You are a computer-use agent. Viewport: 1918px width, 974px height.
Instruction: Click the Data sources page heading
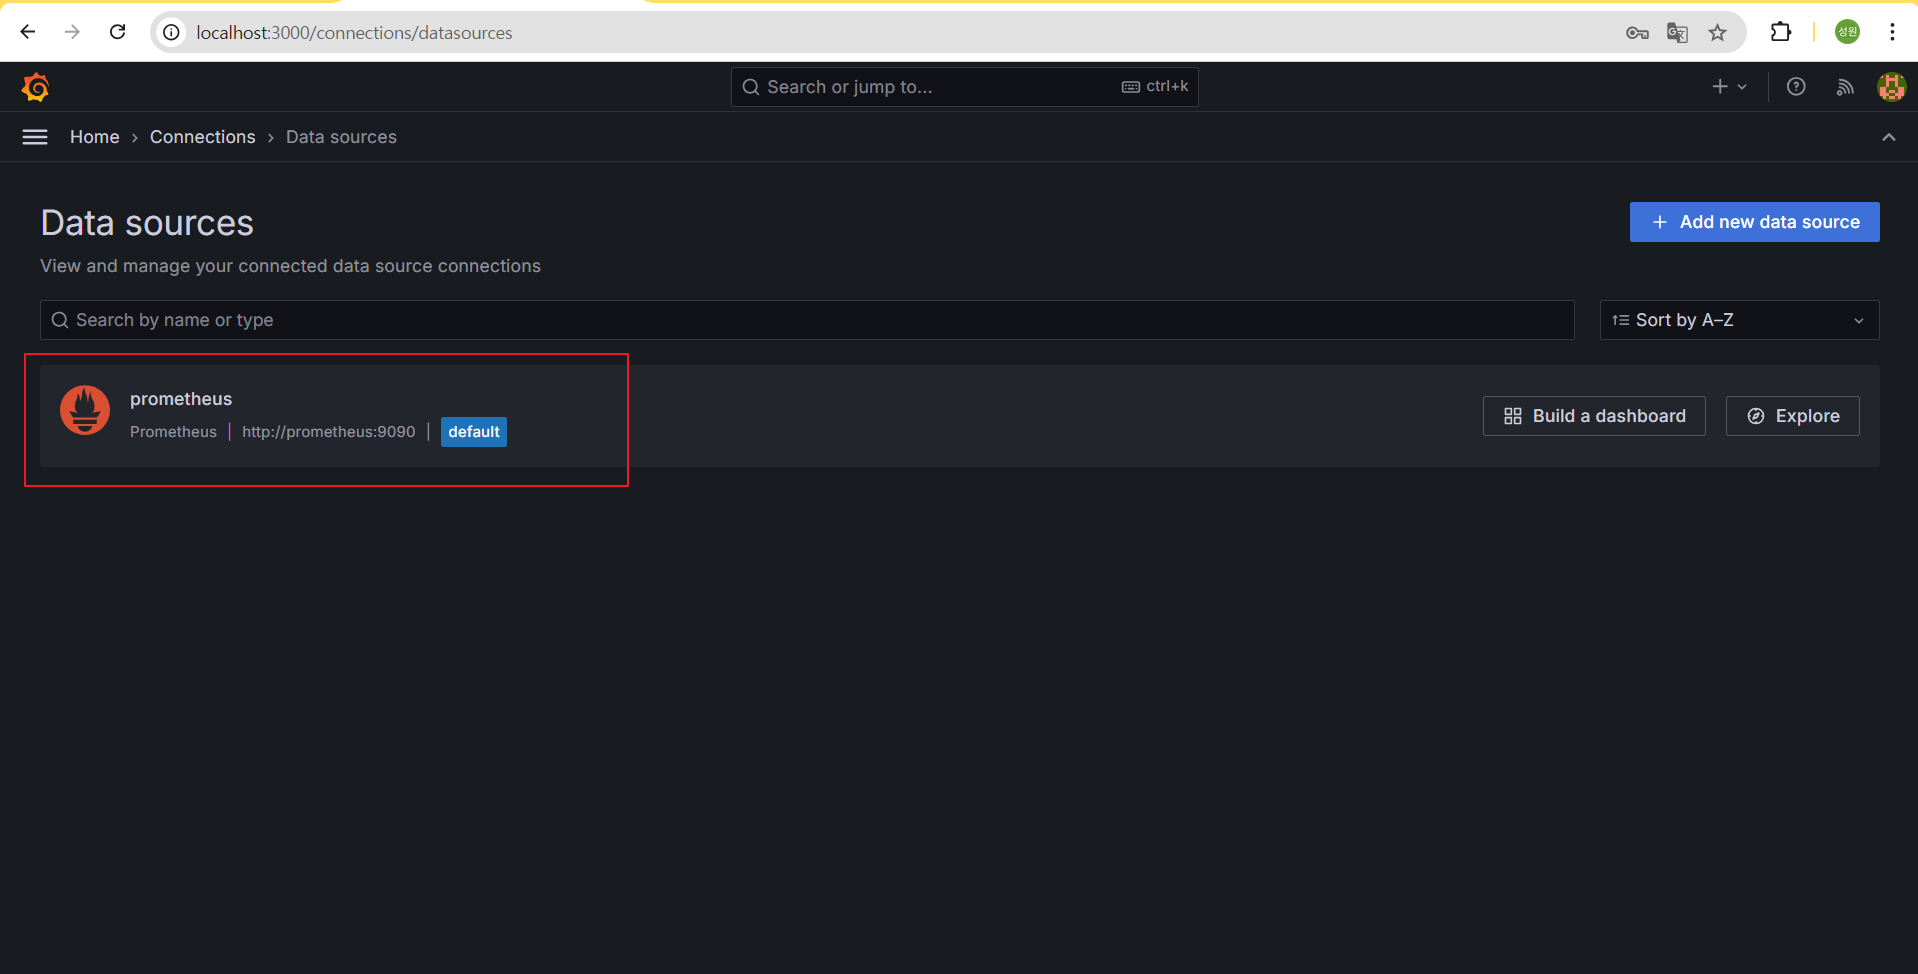pos(147,223)
